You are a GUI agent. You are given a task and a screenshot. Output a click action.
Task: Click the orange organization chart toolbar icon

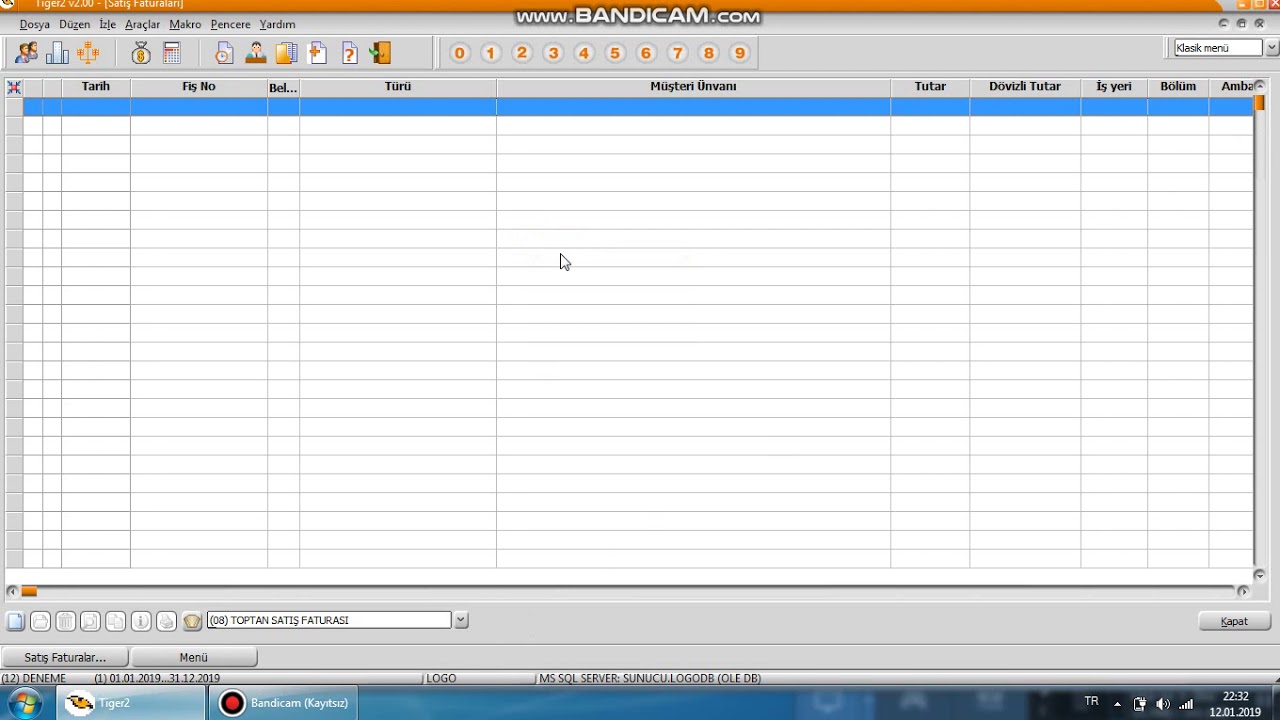coord(88,53)
